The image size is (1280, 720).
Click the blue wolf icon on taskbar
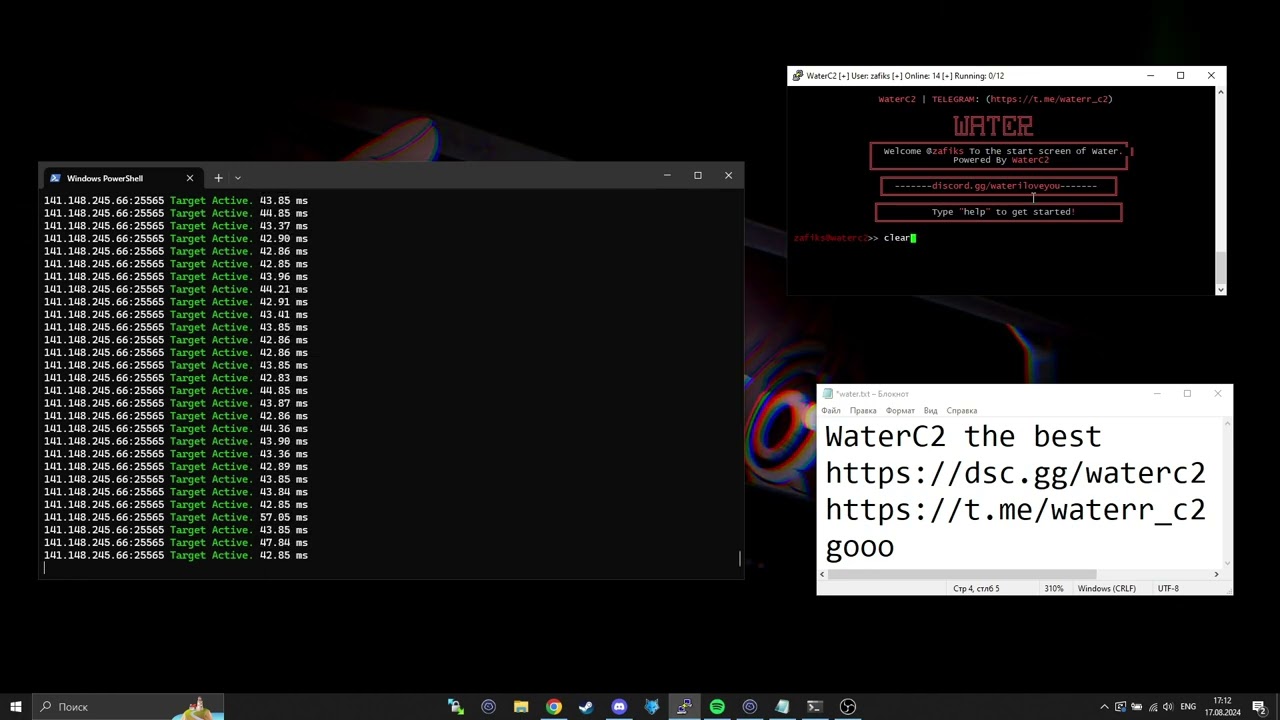652,706
